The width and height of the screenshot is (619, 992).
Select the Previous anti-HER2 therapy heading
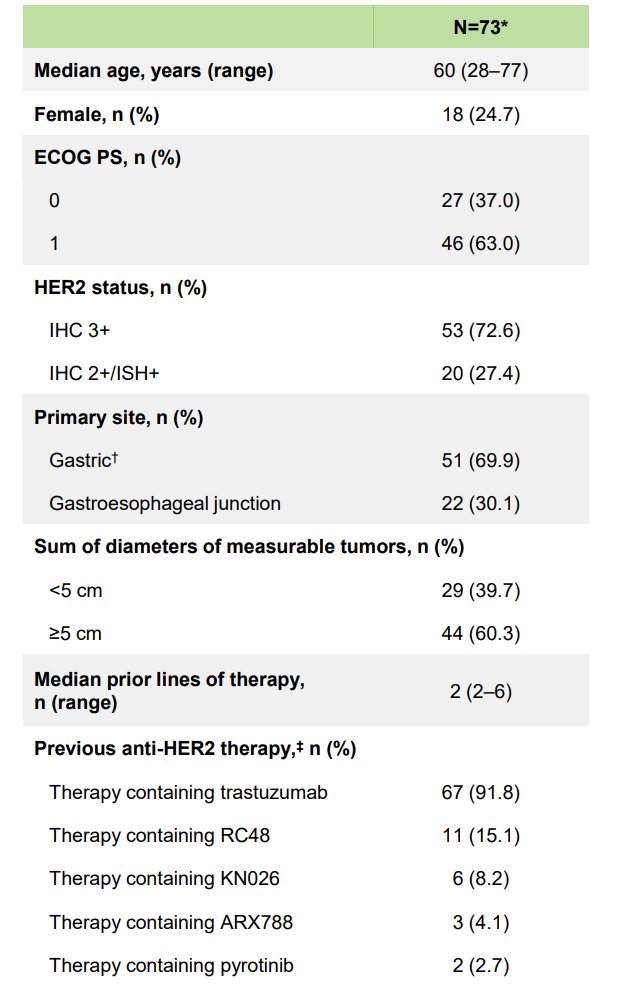(195, 748)
